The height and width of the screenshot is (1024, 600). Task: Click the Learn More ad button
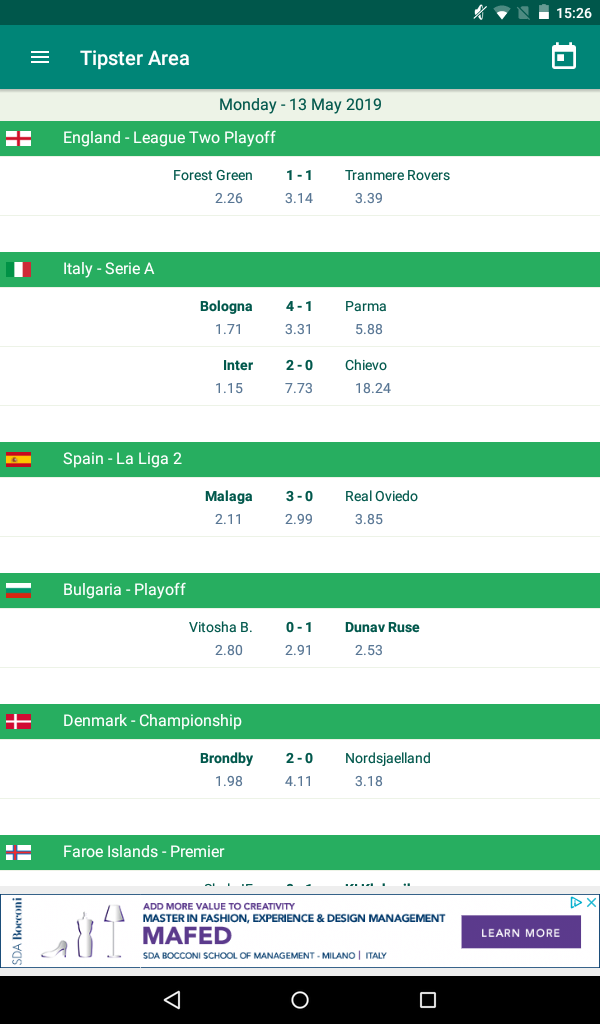click(x=520, y=932)
